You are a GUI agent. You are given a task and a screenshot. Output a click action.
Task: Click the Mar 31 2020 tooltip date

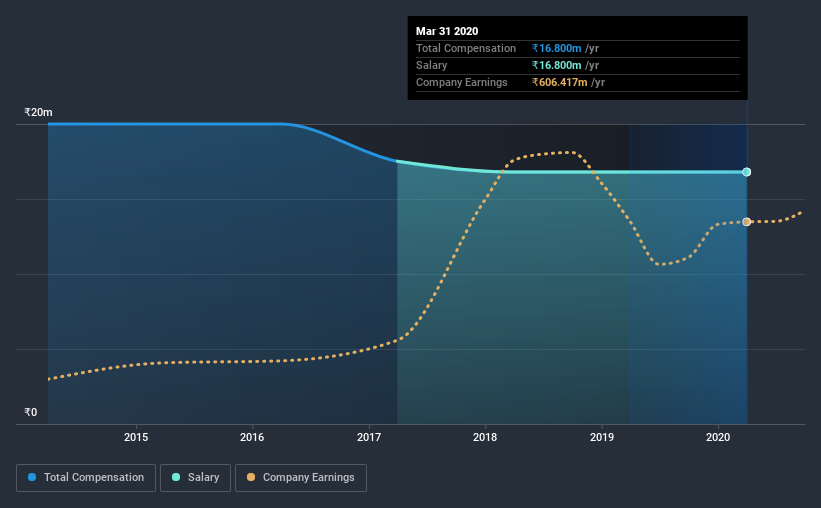(447, 31)
